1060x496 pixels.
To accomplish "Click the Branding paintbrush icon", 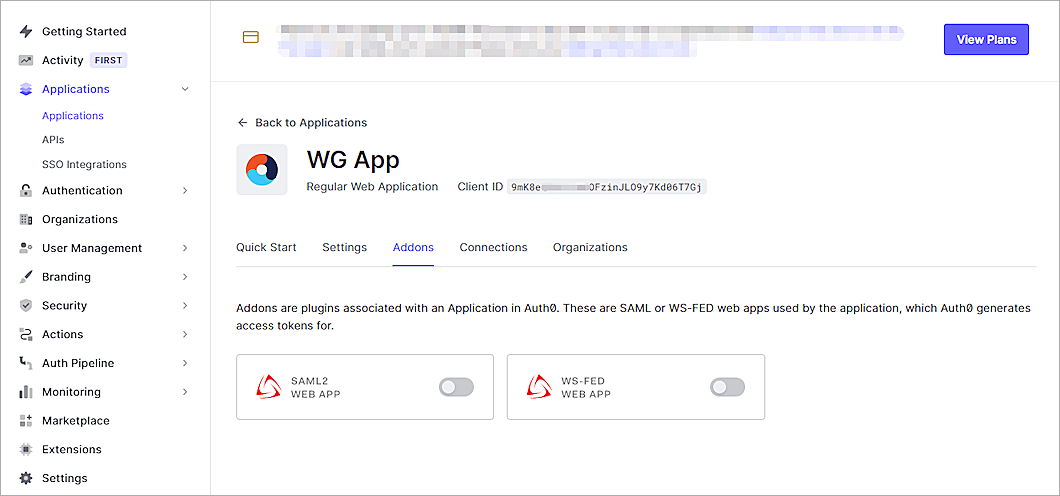I will tap(26, 277).
